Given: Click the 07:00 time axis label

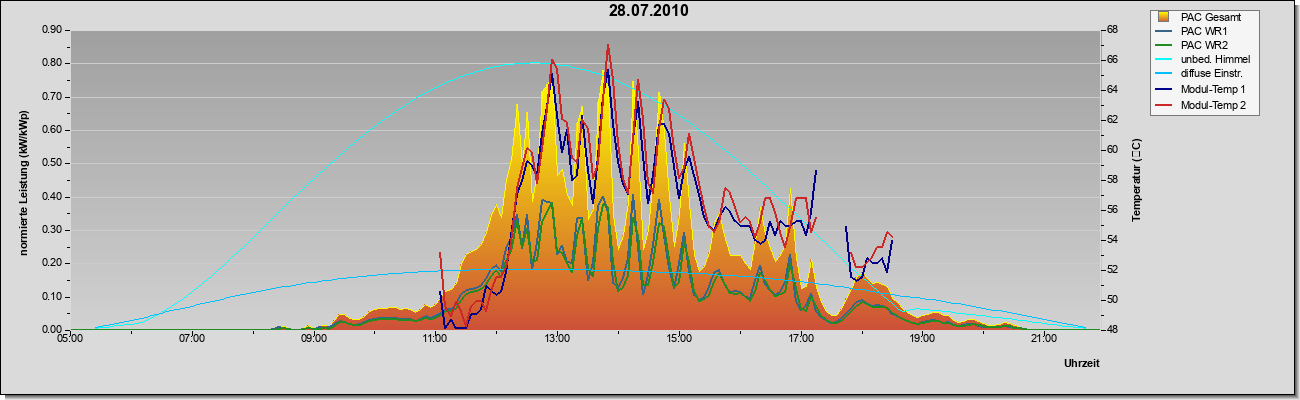Looking at the screenshot, I should click(x=192, y=340).
